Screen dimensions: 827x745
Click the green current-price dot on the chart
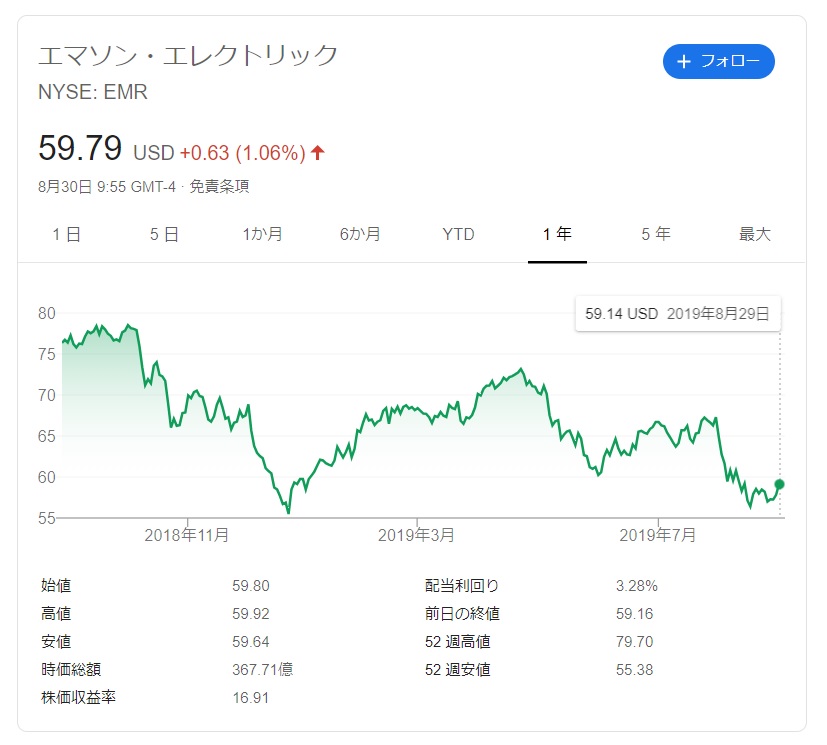click(780, 484)
